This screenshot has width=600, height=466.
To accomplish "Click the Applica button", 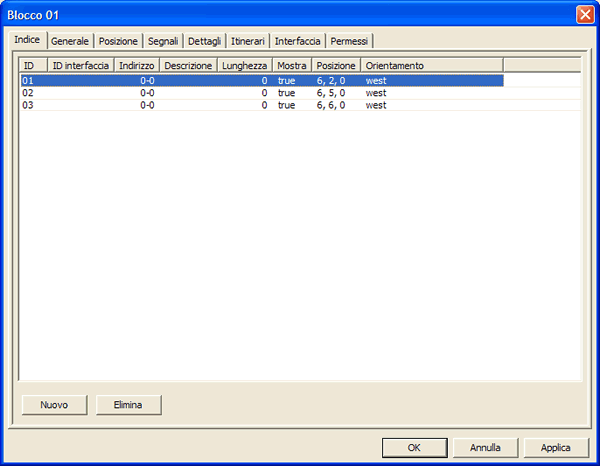I will coord(556,447).
